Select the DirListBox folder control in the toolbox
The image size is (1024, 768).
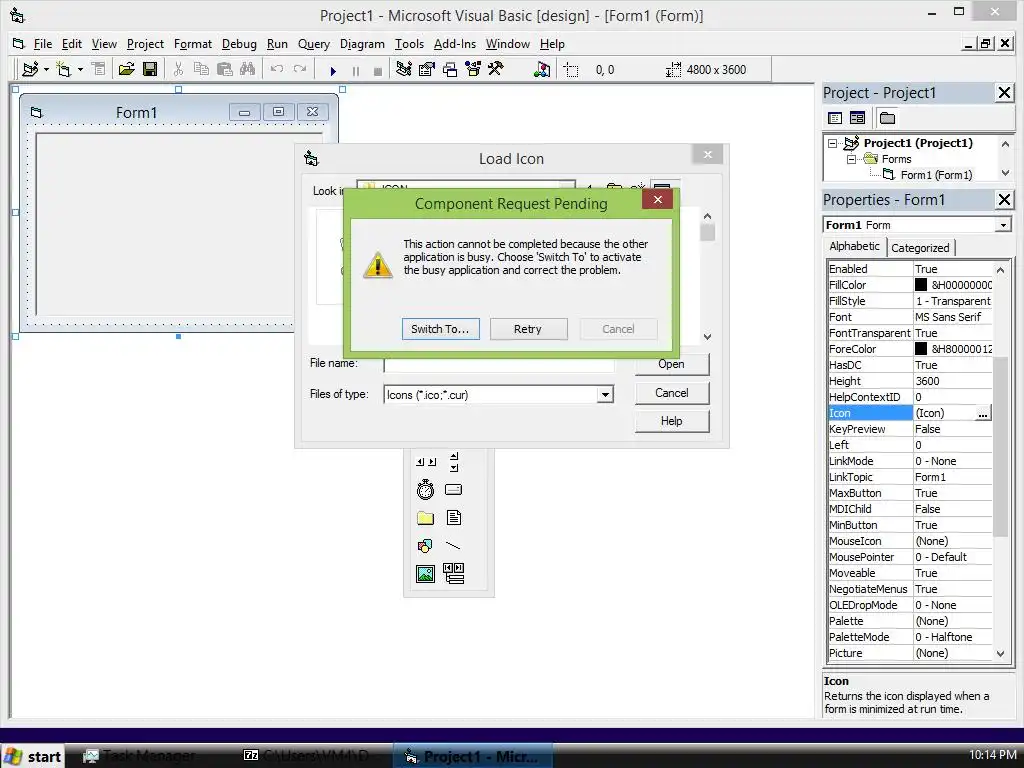(425, 518)
